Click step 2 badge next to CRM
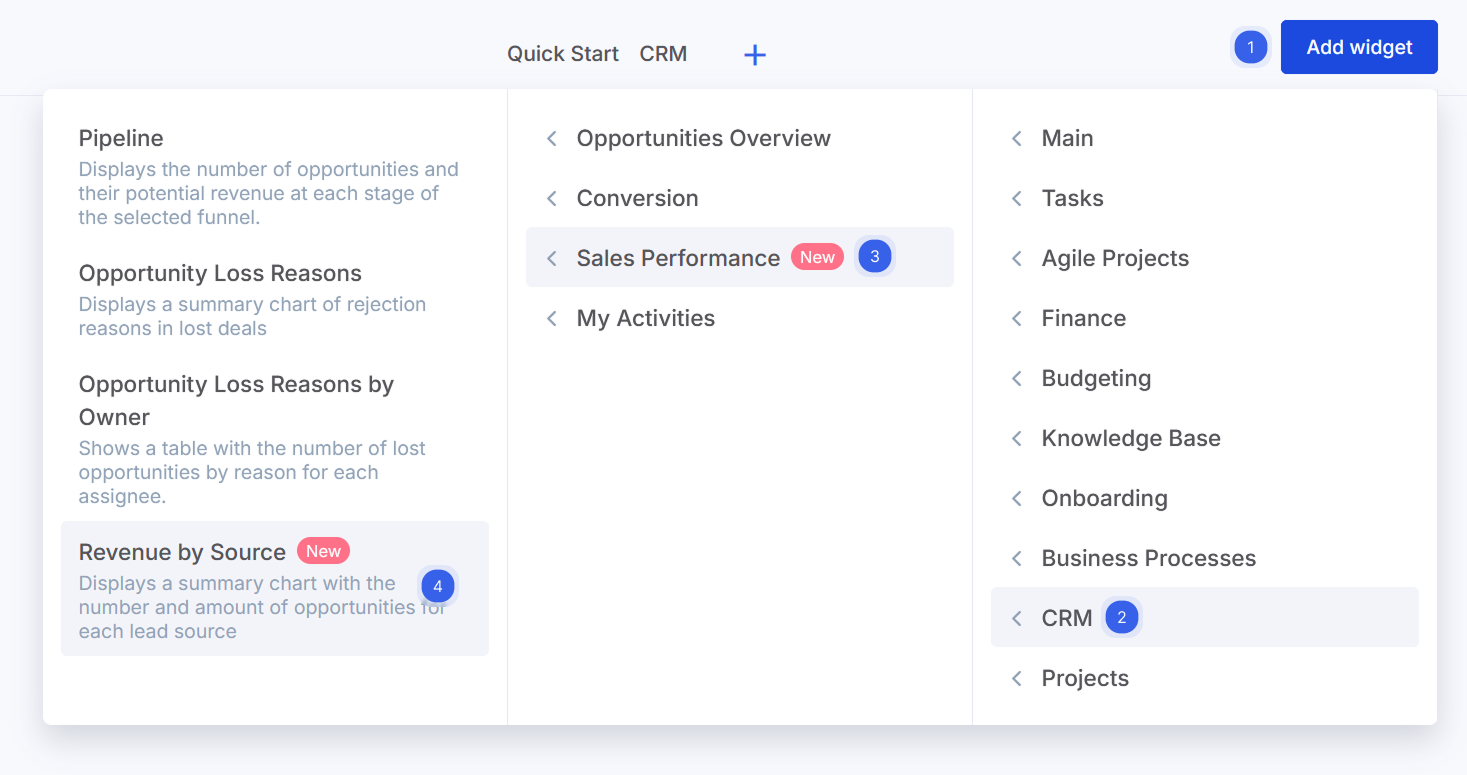 point(1121,618)
